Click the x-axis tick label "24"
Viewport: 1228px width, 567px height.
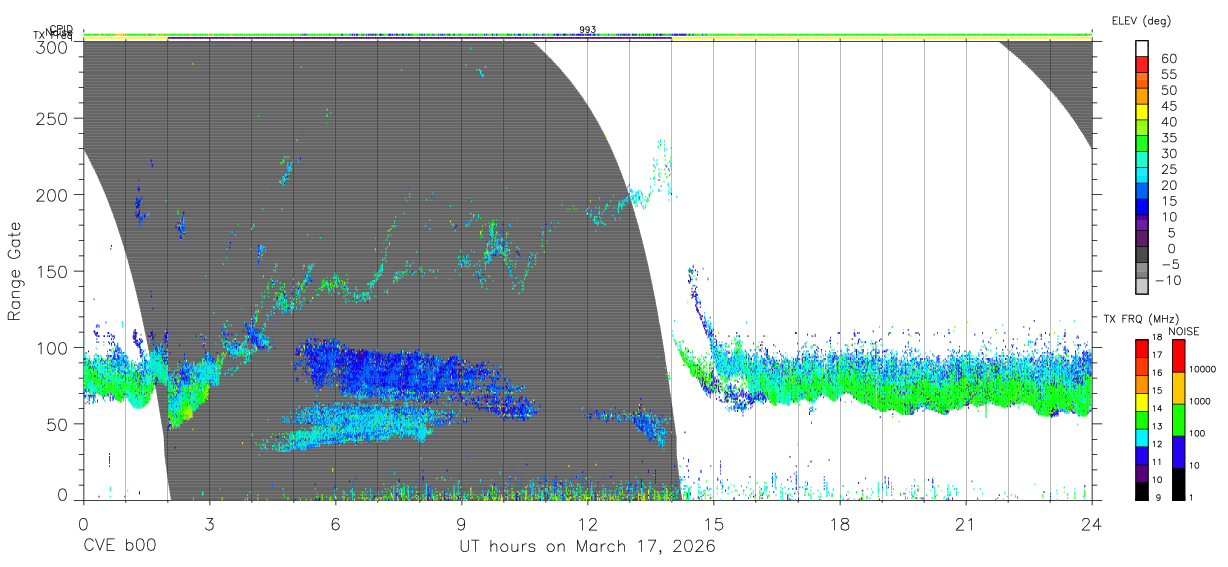click(x=1092, y=524)
